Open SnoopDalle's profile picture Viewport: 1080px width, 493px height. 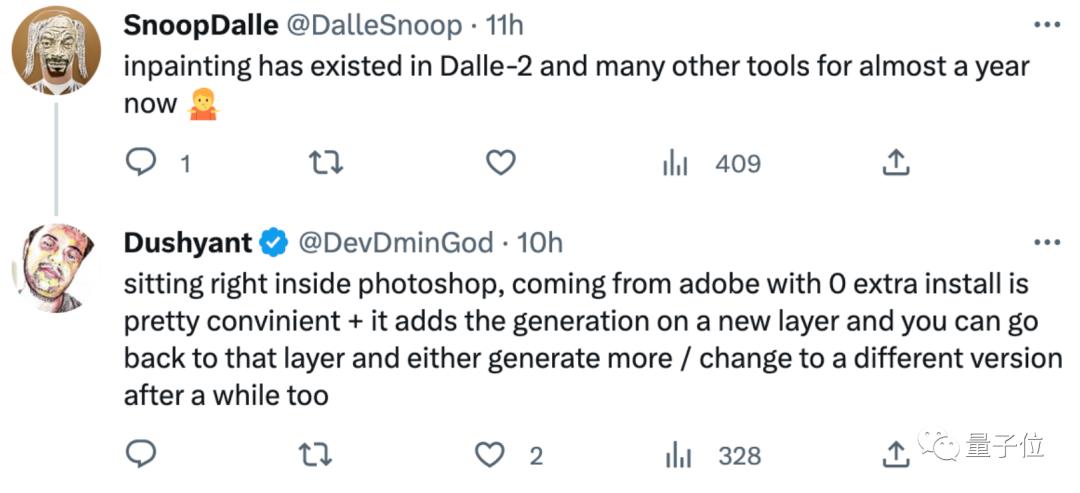55,49
